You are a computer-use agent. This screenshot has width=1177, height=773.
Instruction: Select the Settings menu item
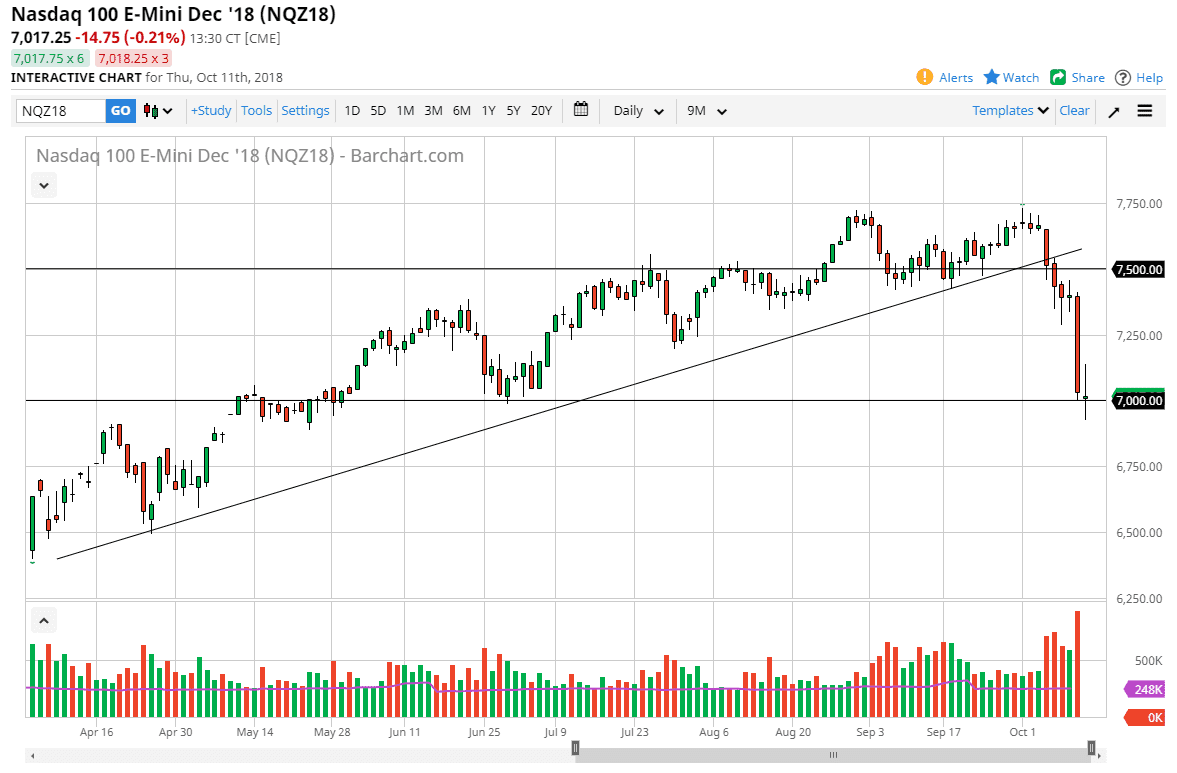305,111
